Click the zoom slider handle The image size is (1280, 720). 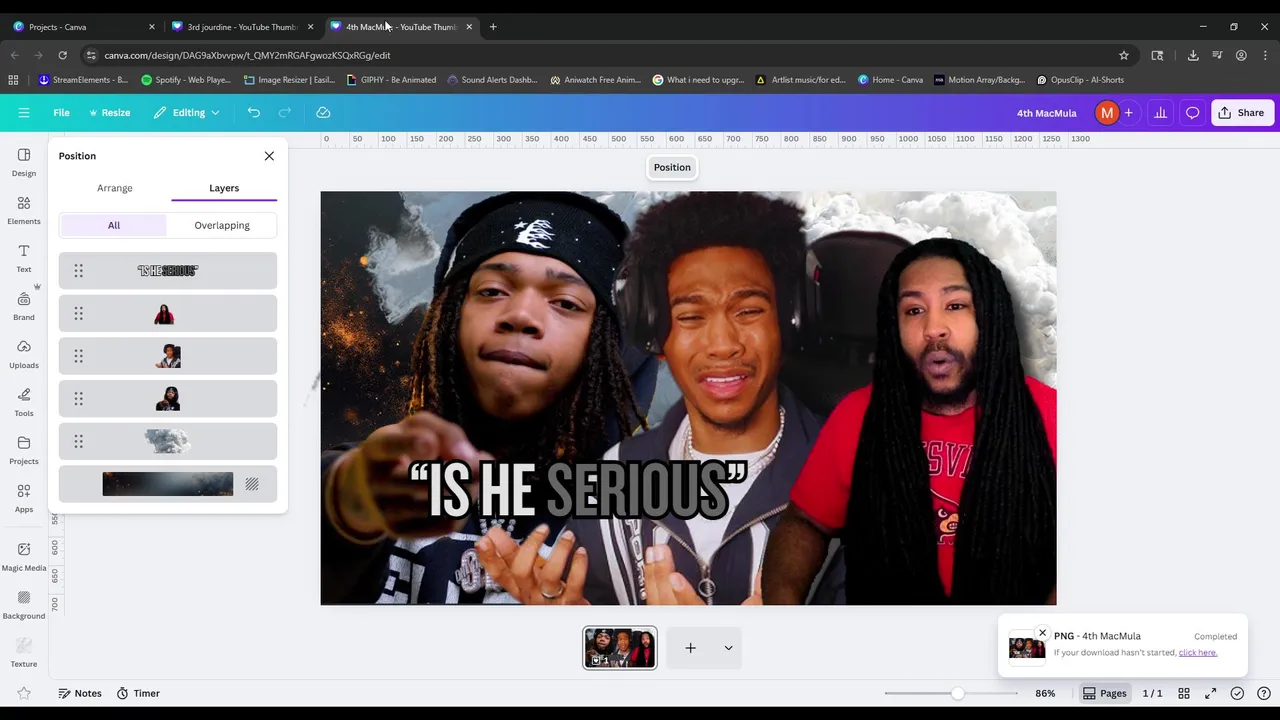tap(957, 693)
